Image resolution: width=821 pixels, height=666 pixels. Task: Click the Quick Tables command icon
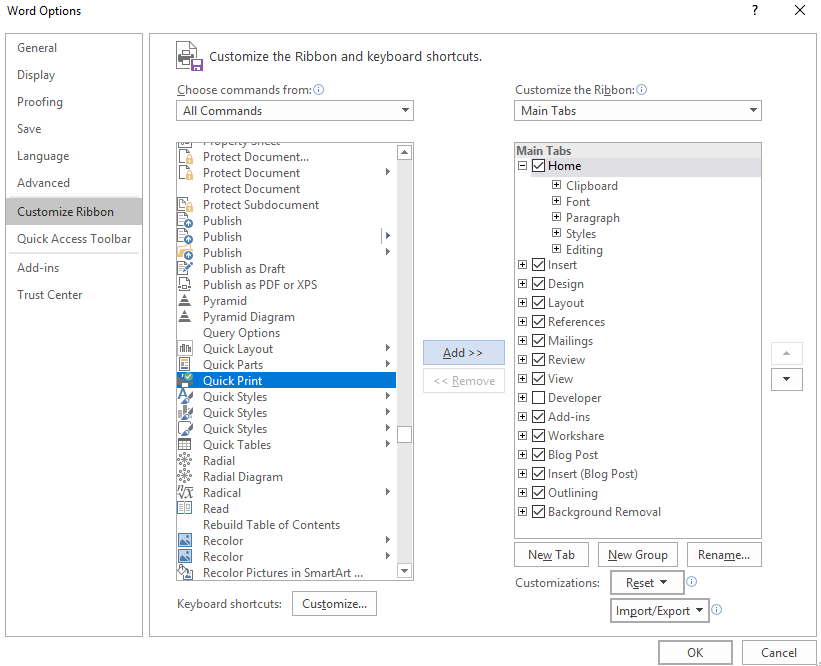tap(185, 445)
